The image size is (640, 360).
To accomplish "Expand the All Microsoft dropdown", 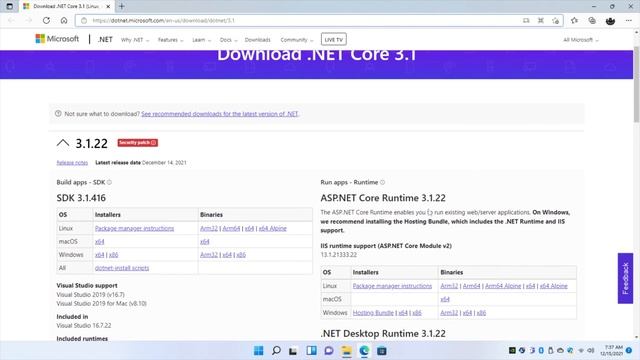I will [x=581, y=40].
